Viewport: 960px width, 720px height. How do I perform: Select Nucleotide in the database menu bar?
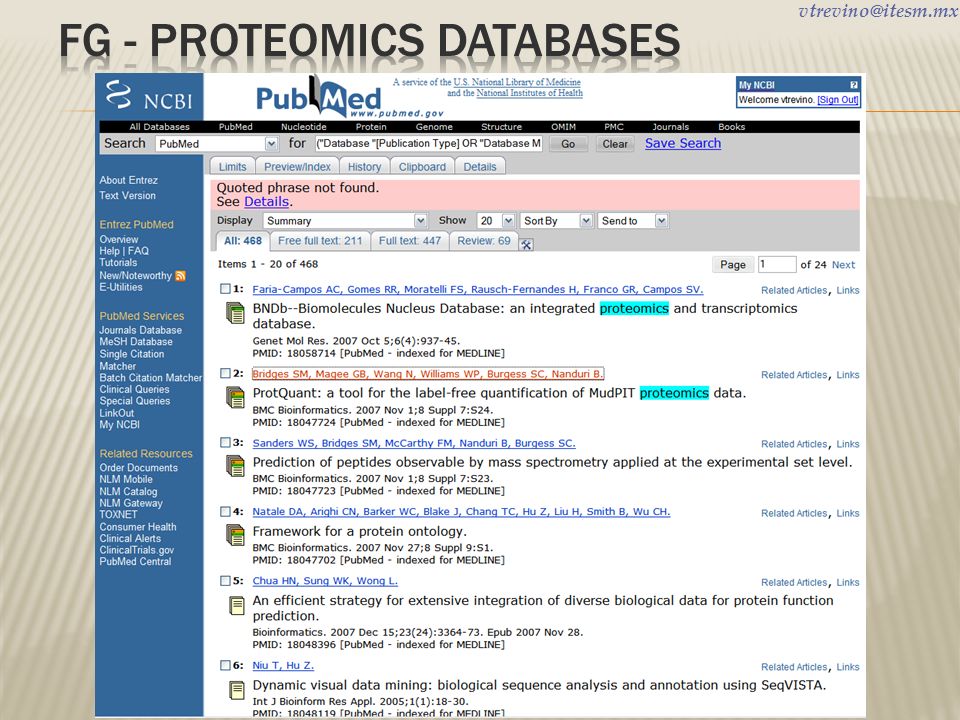click(304, 127)
